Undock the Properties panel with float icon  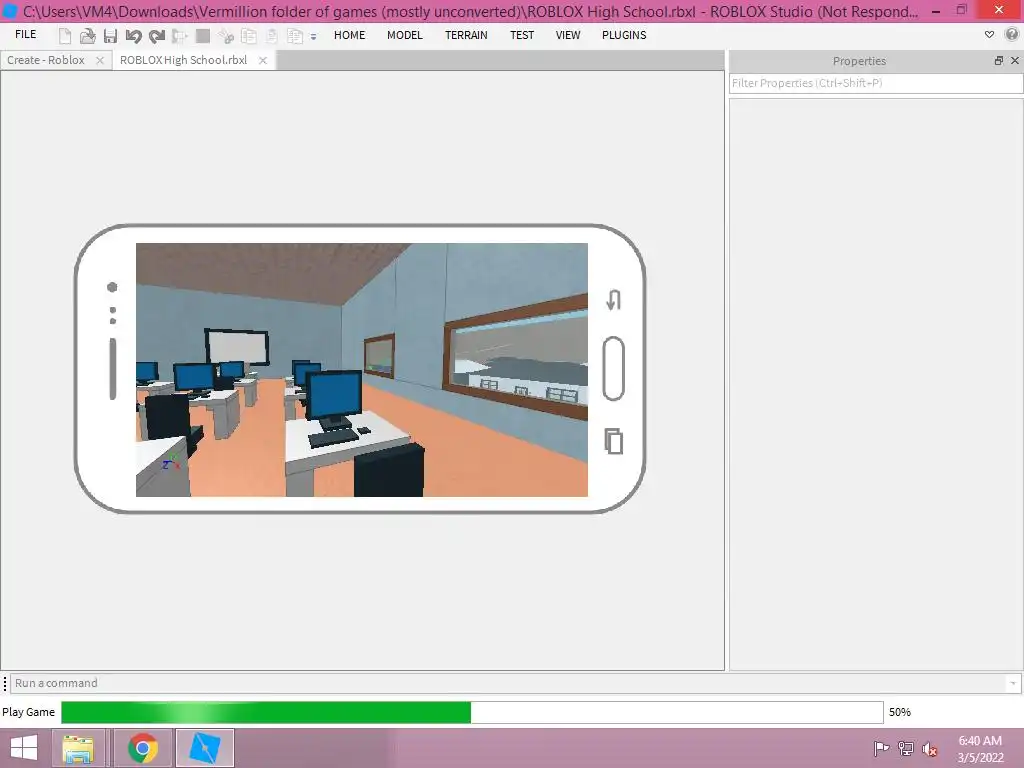point(999,60)
